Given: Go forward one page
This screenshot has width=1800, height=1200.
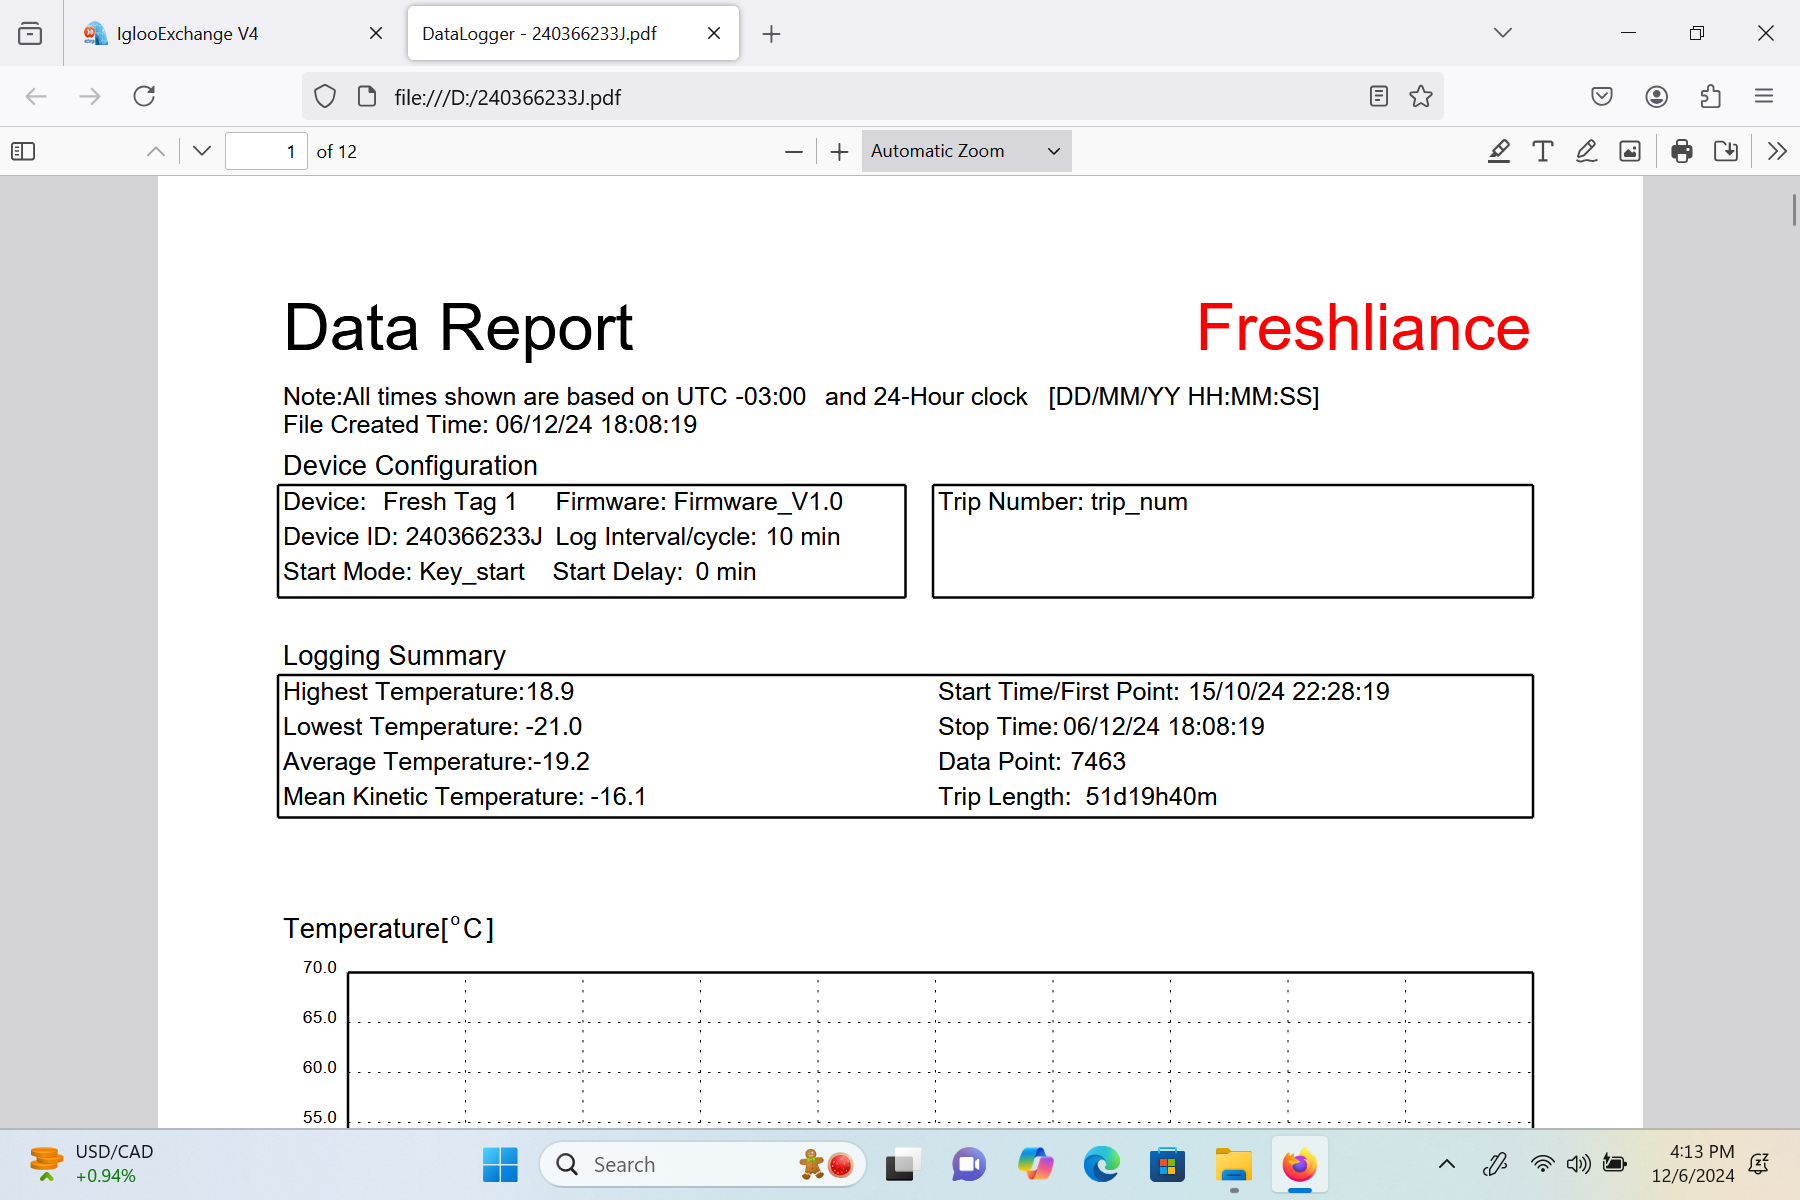Looking at the screenshot, I should (90, 96).
